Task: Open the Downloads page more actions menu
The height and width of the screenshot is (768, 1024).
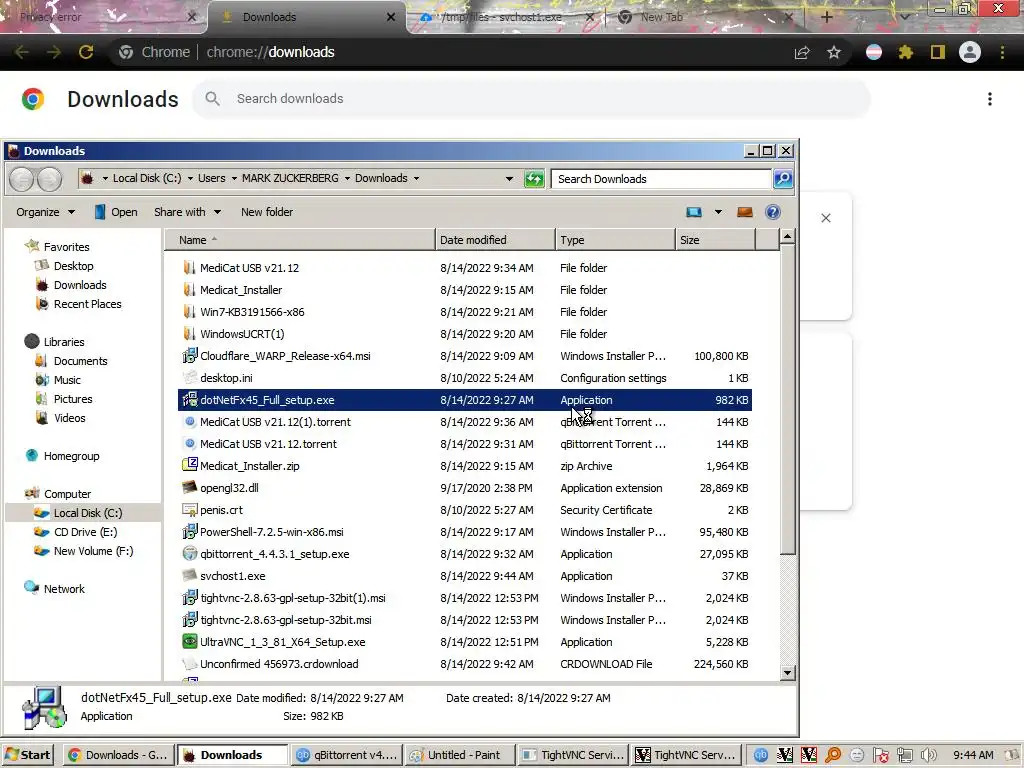Action: (990, 99)
